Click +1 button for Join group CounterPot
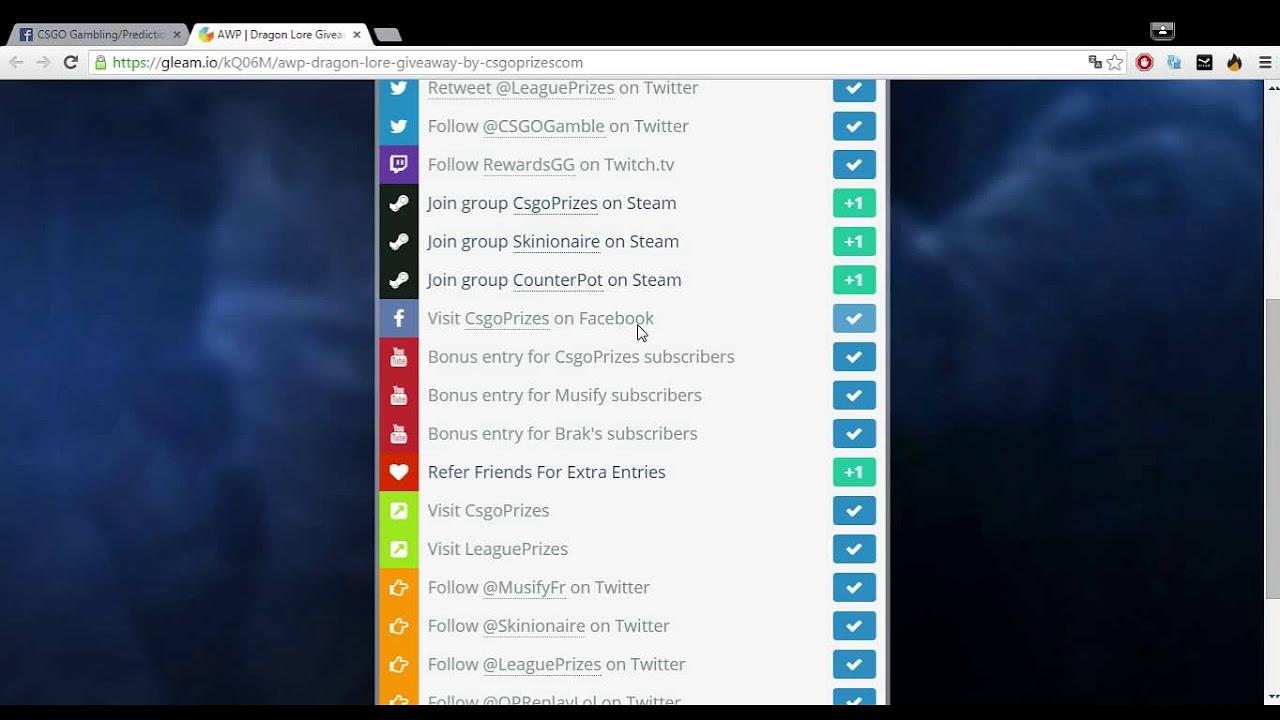Screen dimensions: 1280x720 854,280
